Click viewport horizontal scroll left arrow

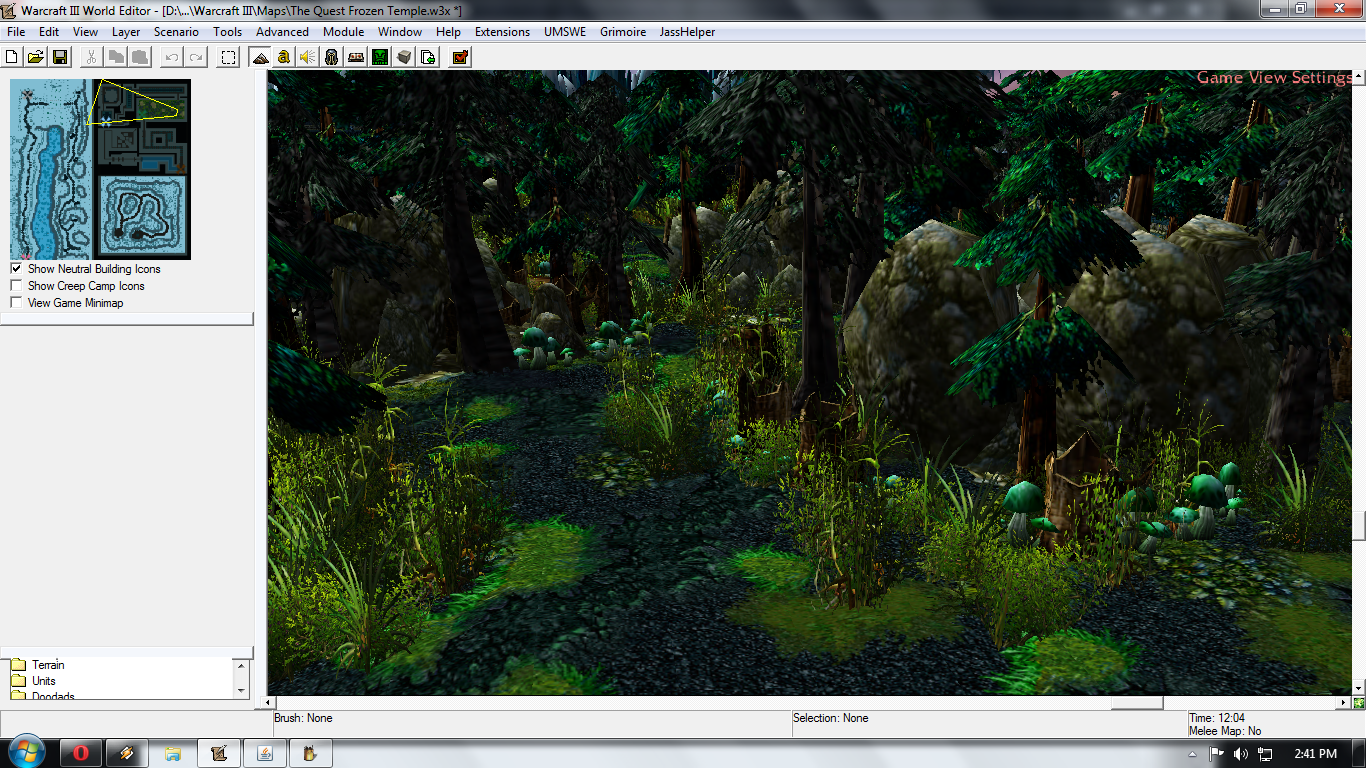coord(268,703)
